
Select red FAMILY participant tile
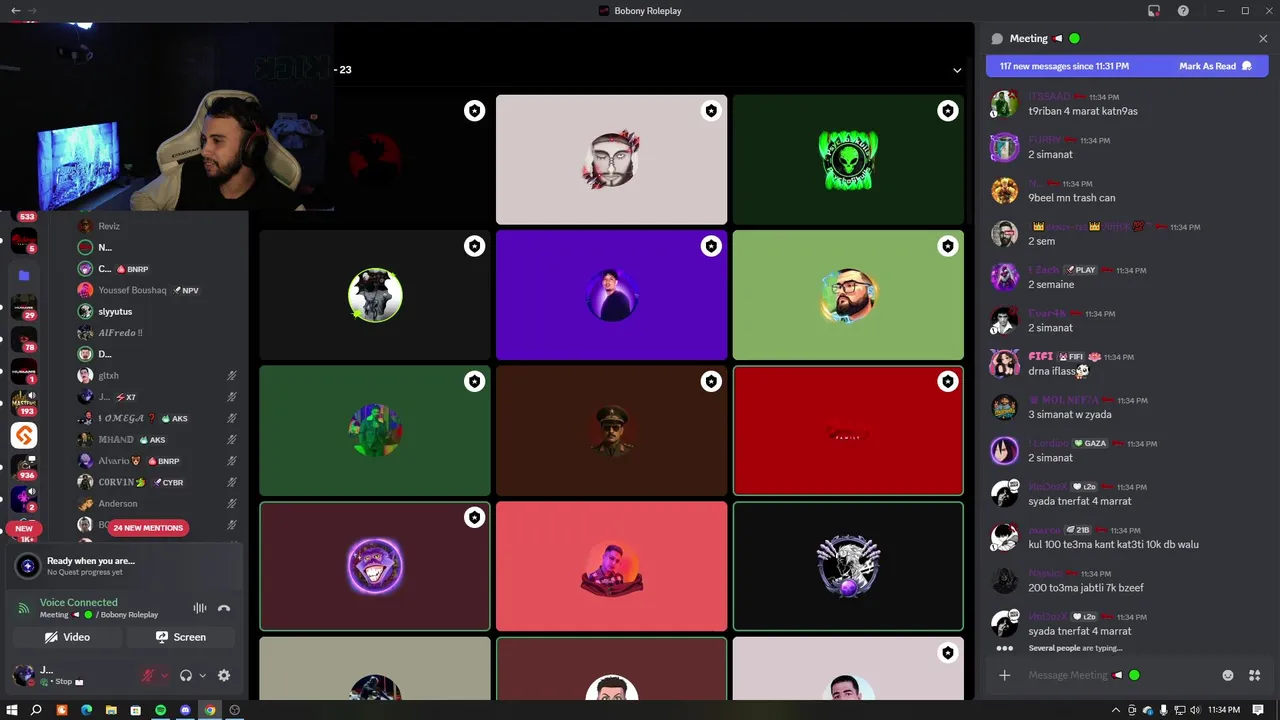(848, 431)
